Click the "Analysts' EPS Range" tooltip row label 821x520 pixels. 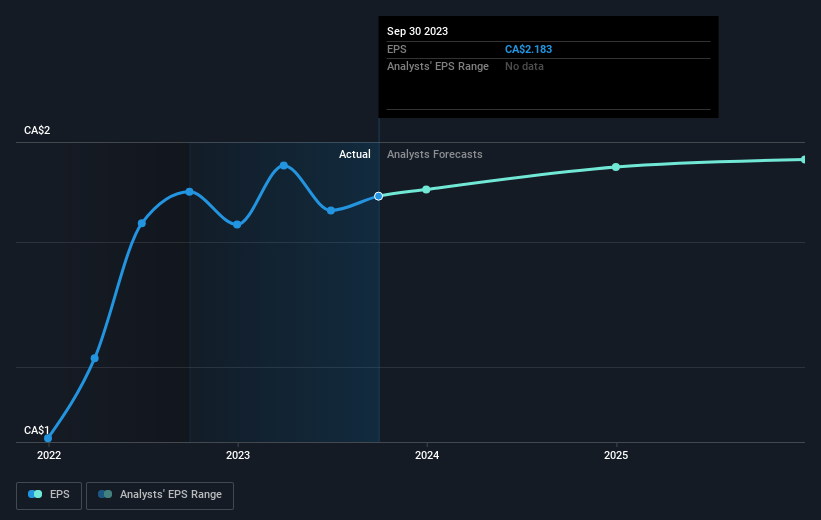click(438, 67)
